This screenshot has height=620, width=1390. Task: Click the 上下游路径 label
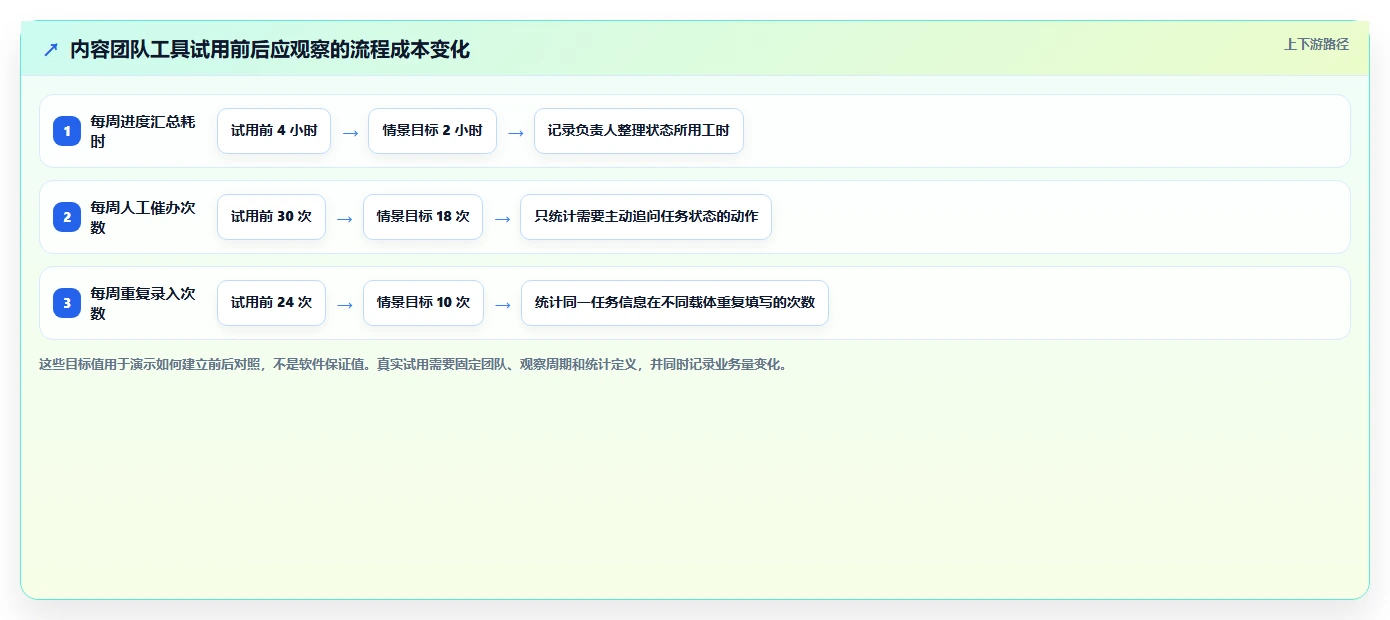click(1316, 44)
